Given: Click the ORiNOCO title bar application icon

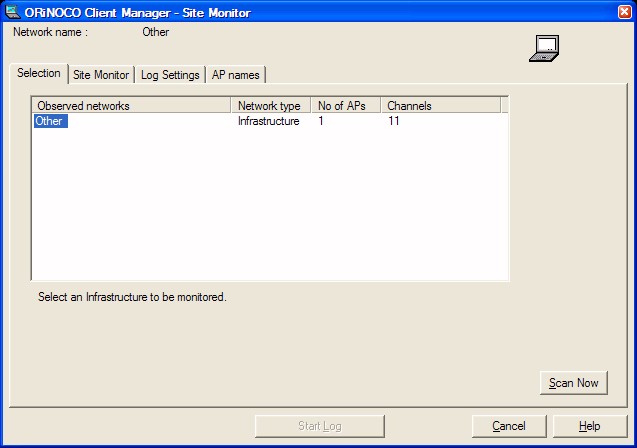Looking at the screenshot, I should pos(12,12).
